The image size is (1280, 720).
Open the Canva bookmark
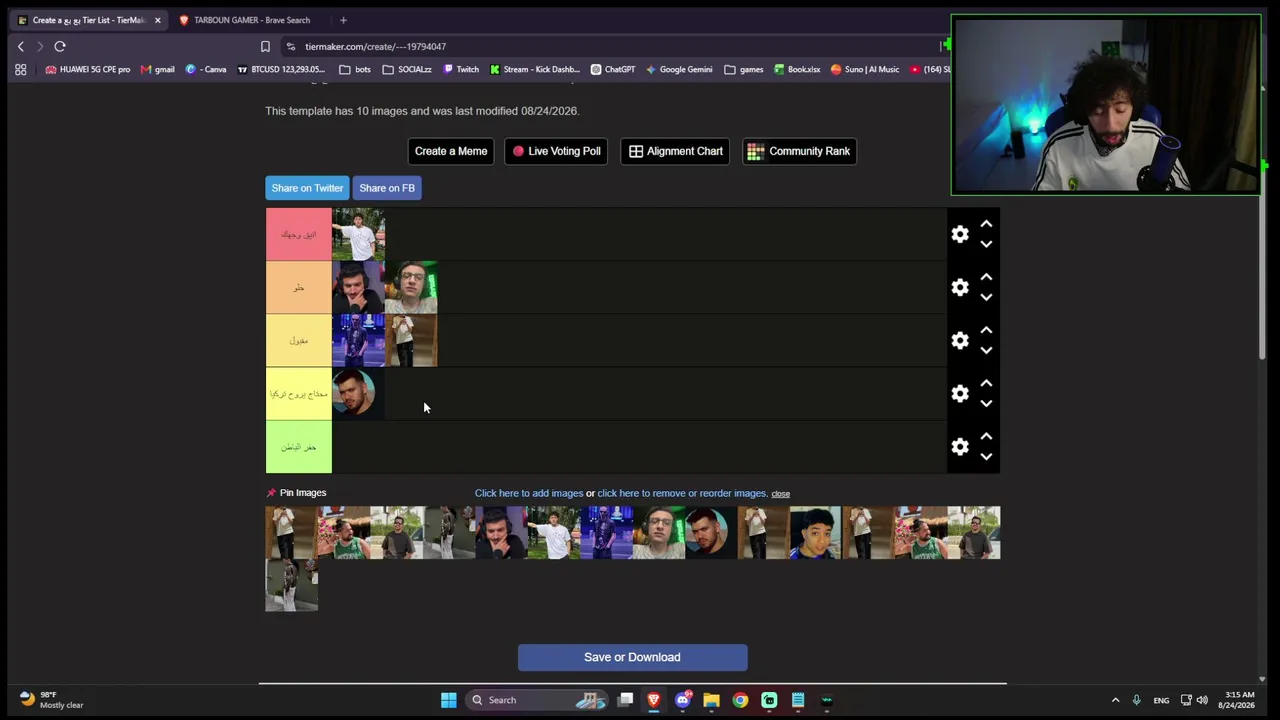[206, 69]
